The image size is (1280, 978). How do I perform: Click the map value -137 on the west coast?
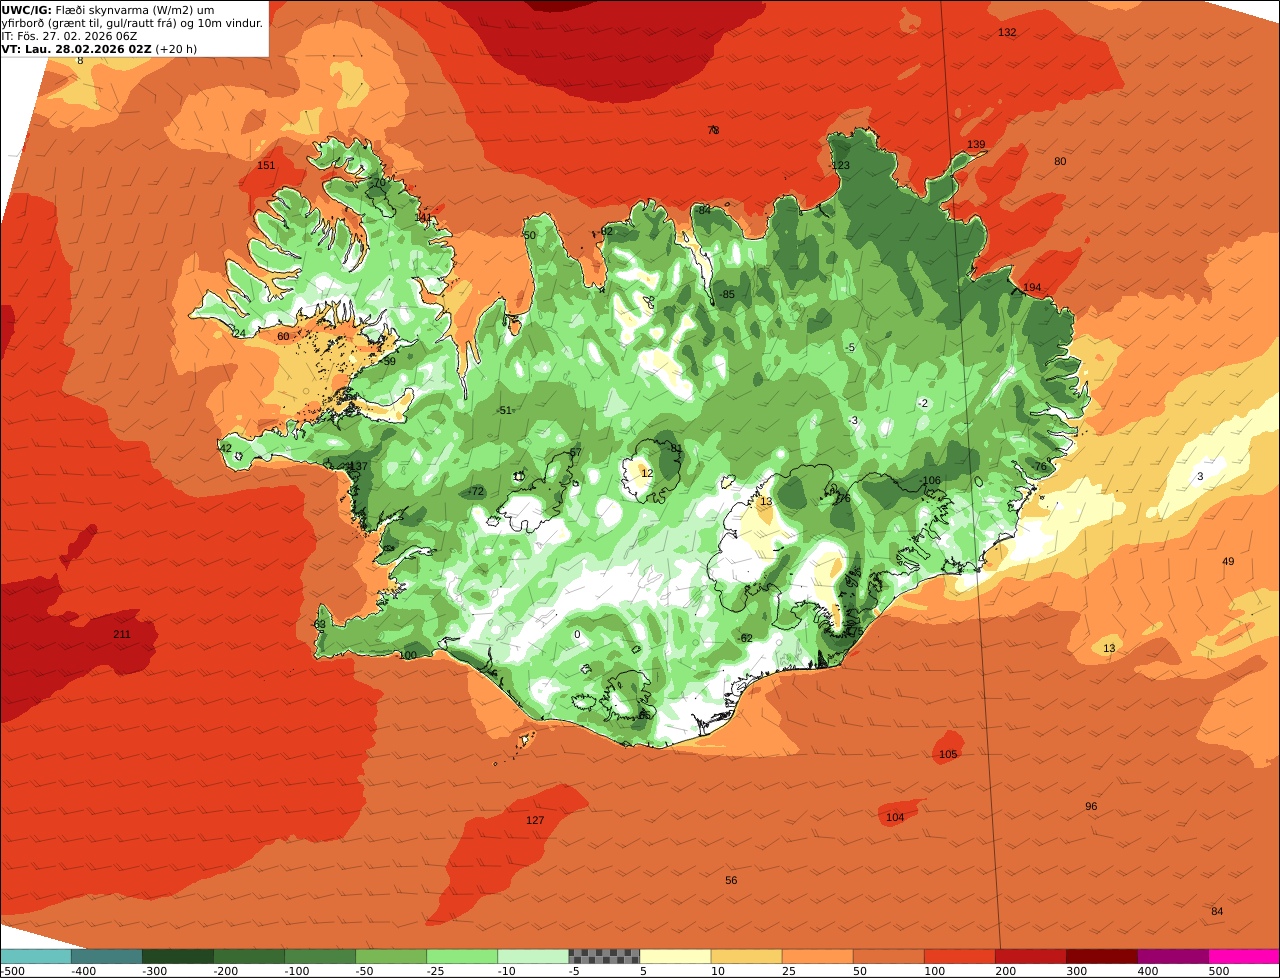point(356,467)
